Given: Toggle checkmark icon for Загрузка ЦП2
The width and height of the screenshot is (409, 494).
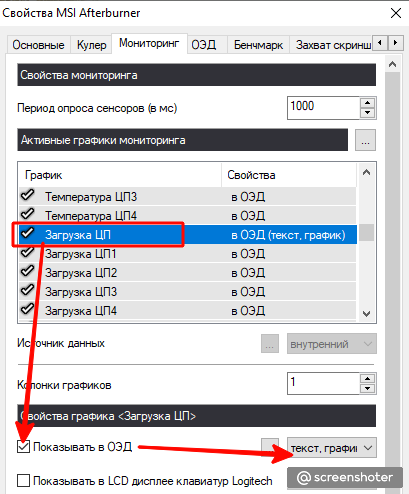Looking at the screenshot, I should 28,271.
